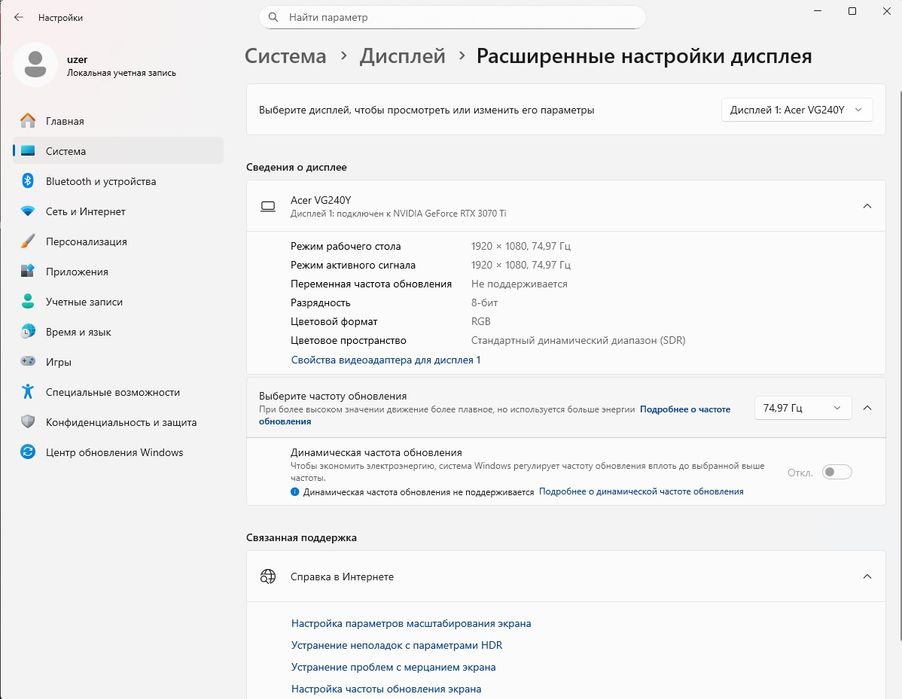The width and height of the screenshot is (902, 699).
Task: Click the Режим рабочего стола value
Action: click(x=521, y=246)
